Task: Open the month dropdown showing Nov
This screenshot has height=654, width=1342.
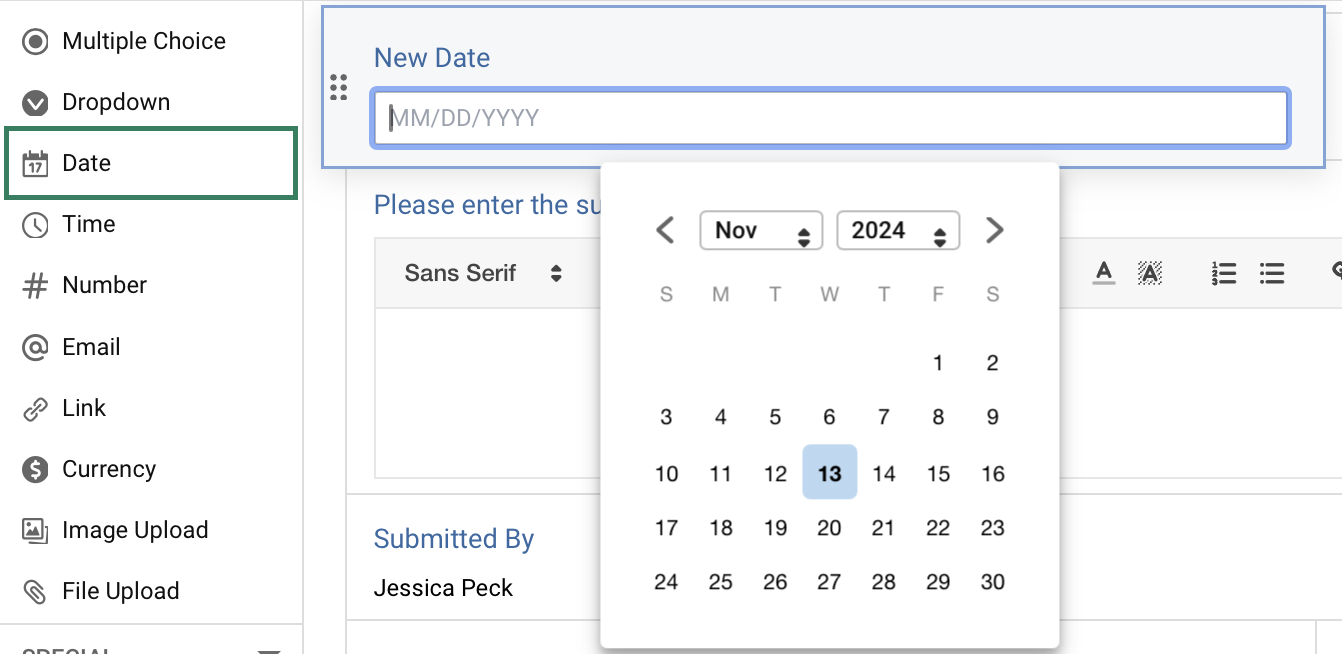Action: (761, 231)
